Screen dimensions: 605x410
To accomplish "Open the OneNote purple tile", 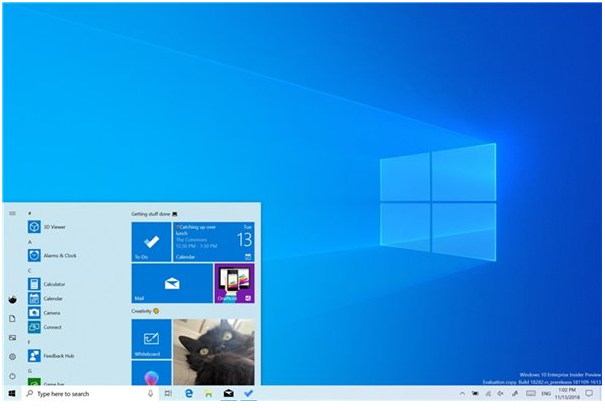I will (234, 283).
